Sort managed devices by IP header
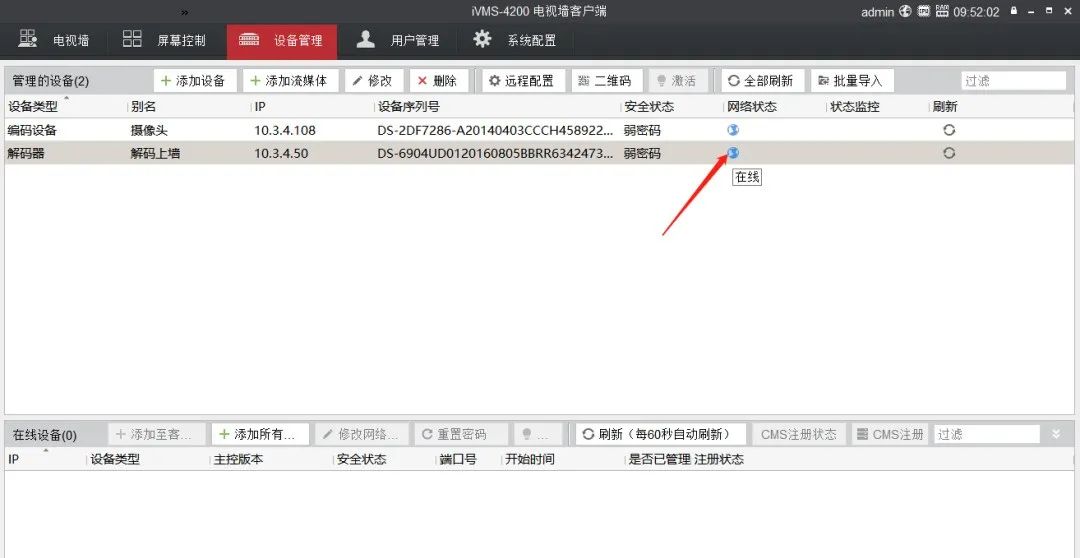The image size is (1080, 558). click(260, 107)
